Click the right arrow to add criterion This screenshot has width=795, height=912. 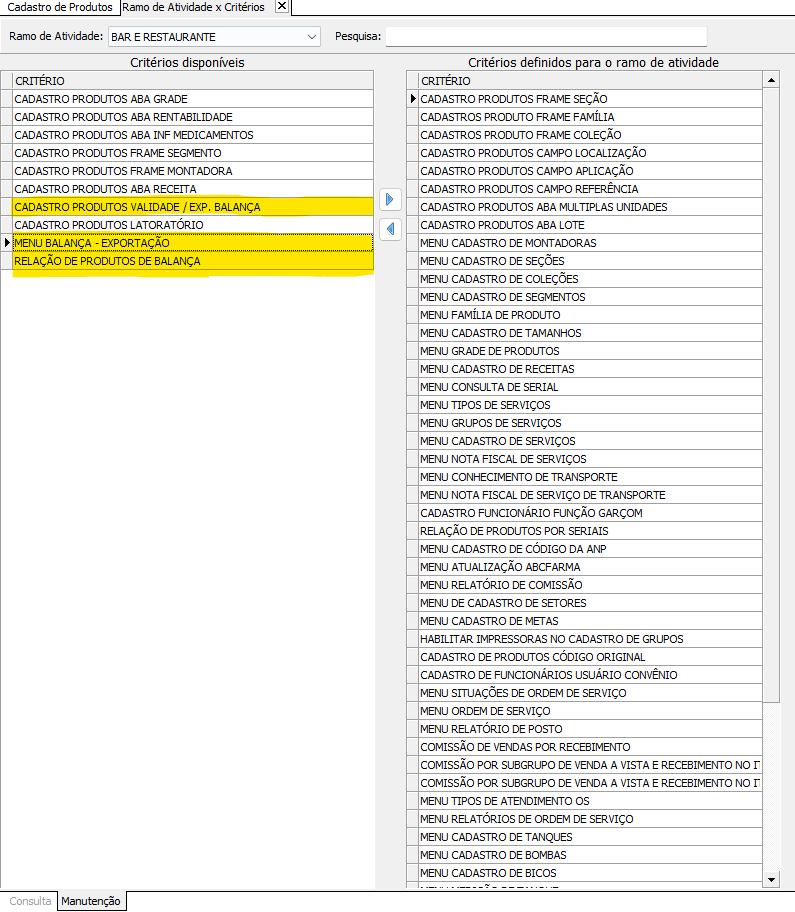pos(390,199)
